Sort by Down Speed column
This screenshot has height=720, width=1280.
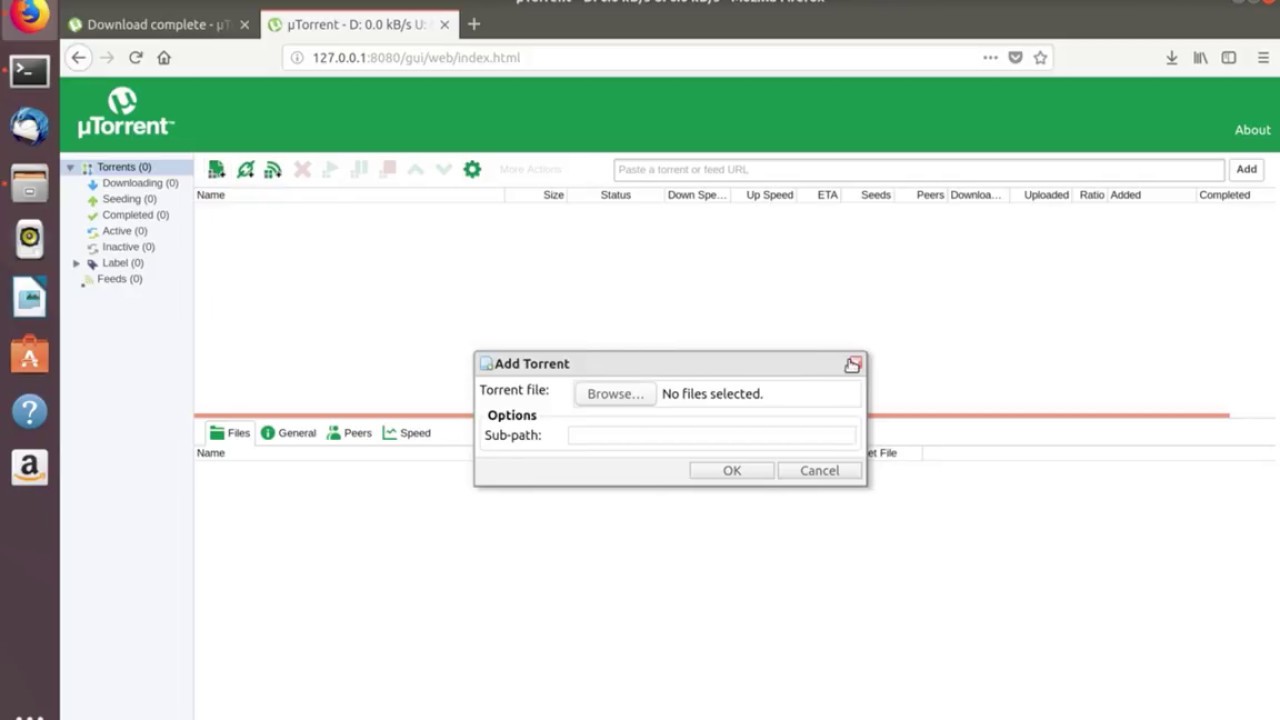point(697,195)
